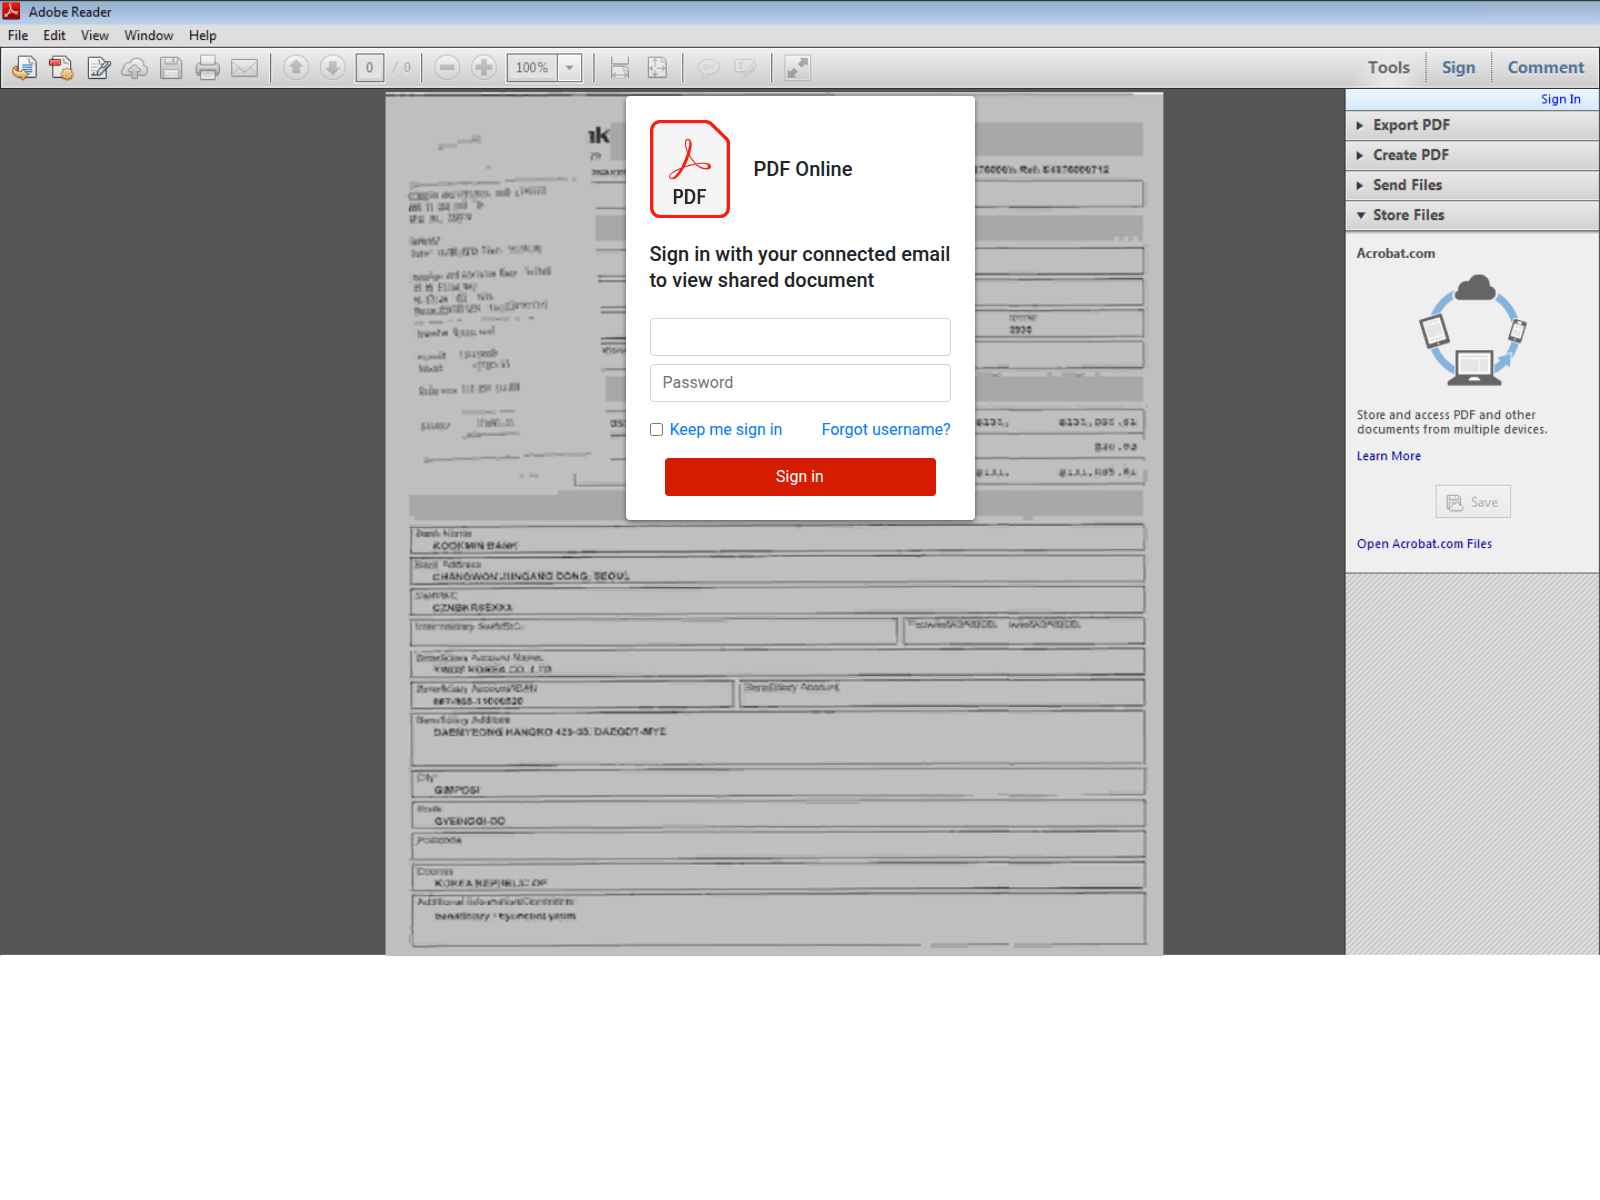This screenshot has width=1600, height=1200.
Task: Go to next page down-arrow icon
Action: pos(333,67)
